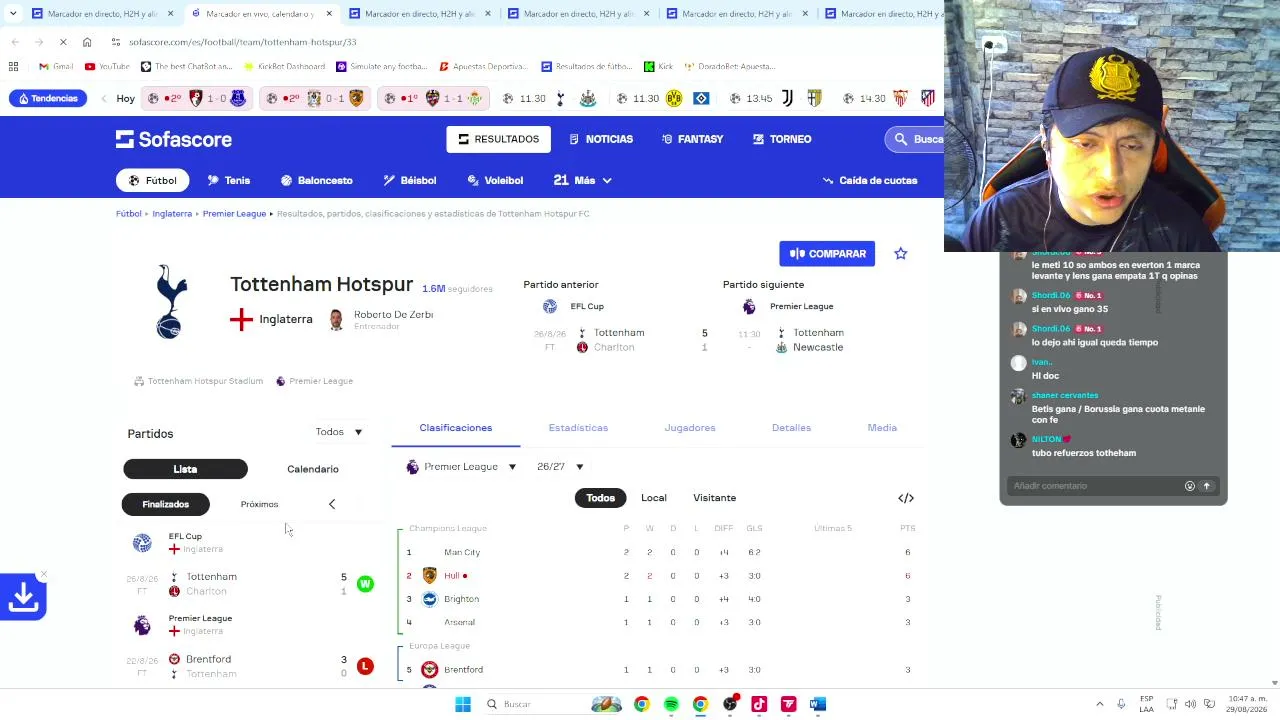This screenshot has width=1280, height=720.
Task: Open the EFL Cup competition logo in Partidos
Action: coord(142,542)
